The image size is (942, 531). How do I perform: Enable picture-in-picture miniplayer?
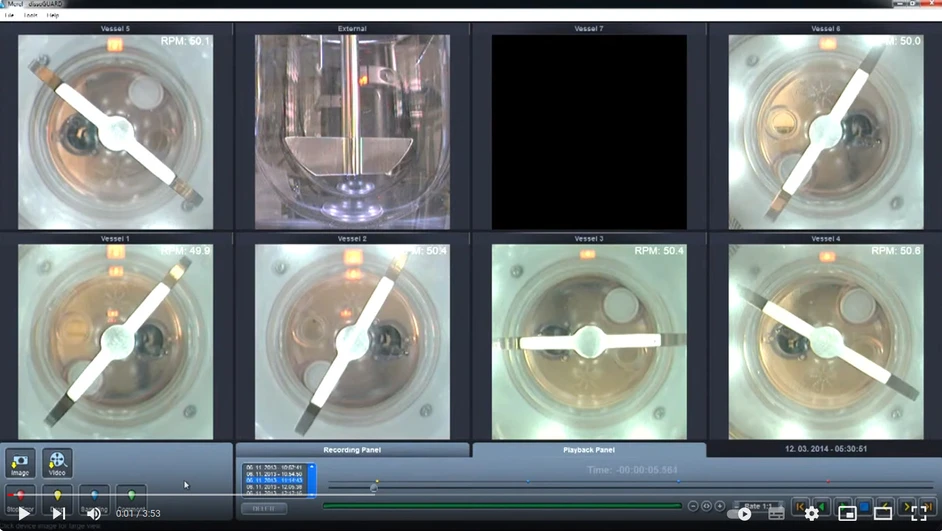click(x=847, y=513)
